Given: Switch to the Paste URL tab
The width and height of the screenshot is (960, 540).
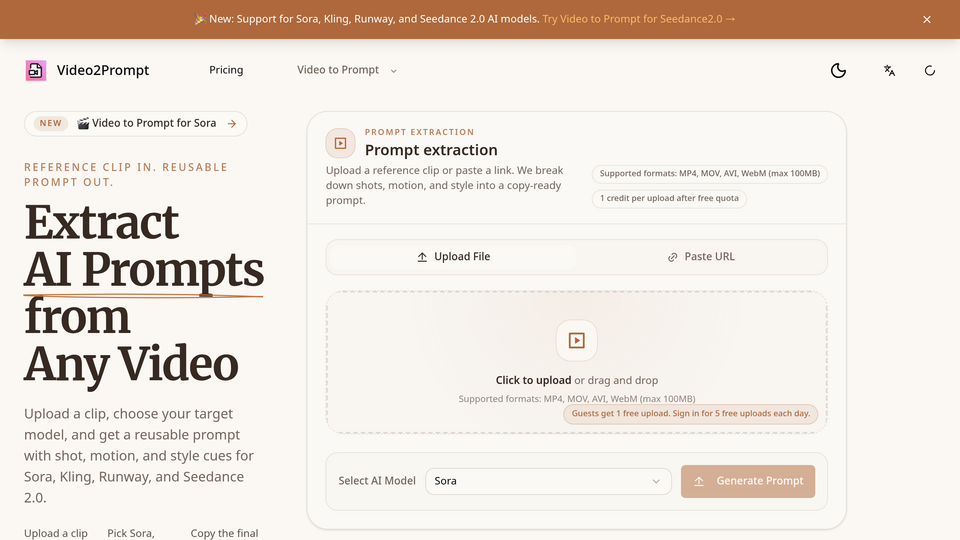Looking at the screenshot, I should coord(700,257).
